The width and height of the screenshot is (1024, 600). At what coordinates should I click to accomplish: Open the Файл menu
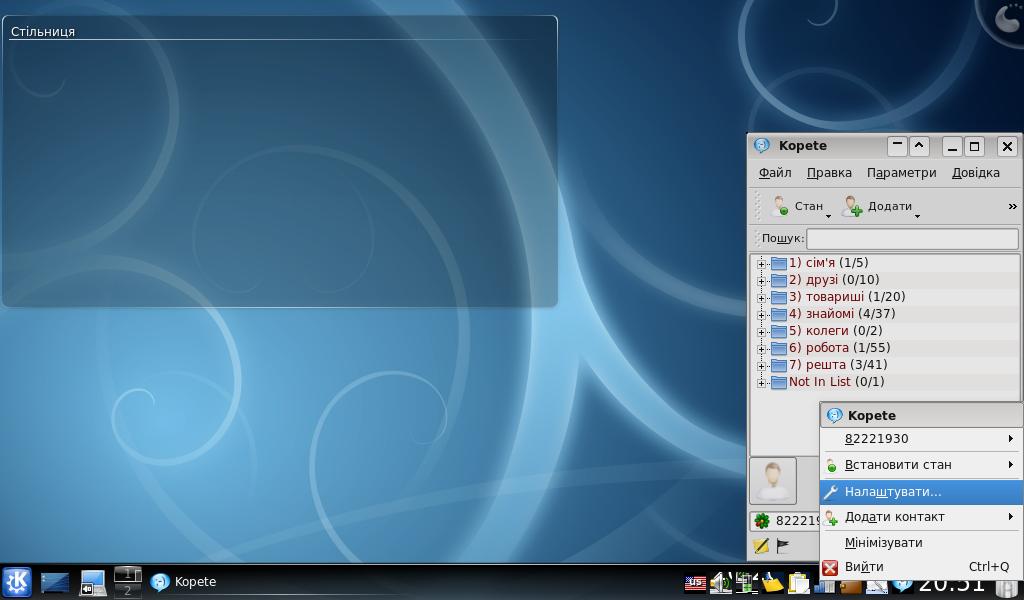[x=775, y=172]
